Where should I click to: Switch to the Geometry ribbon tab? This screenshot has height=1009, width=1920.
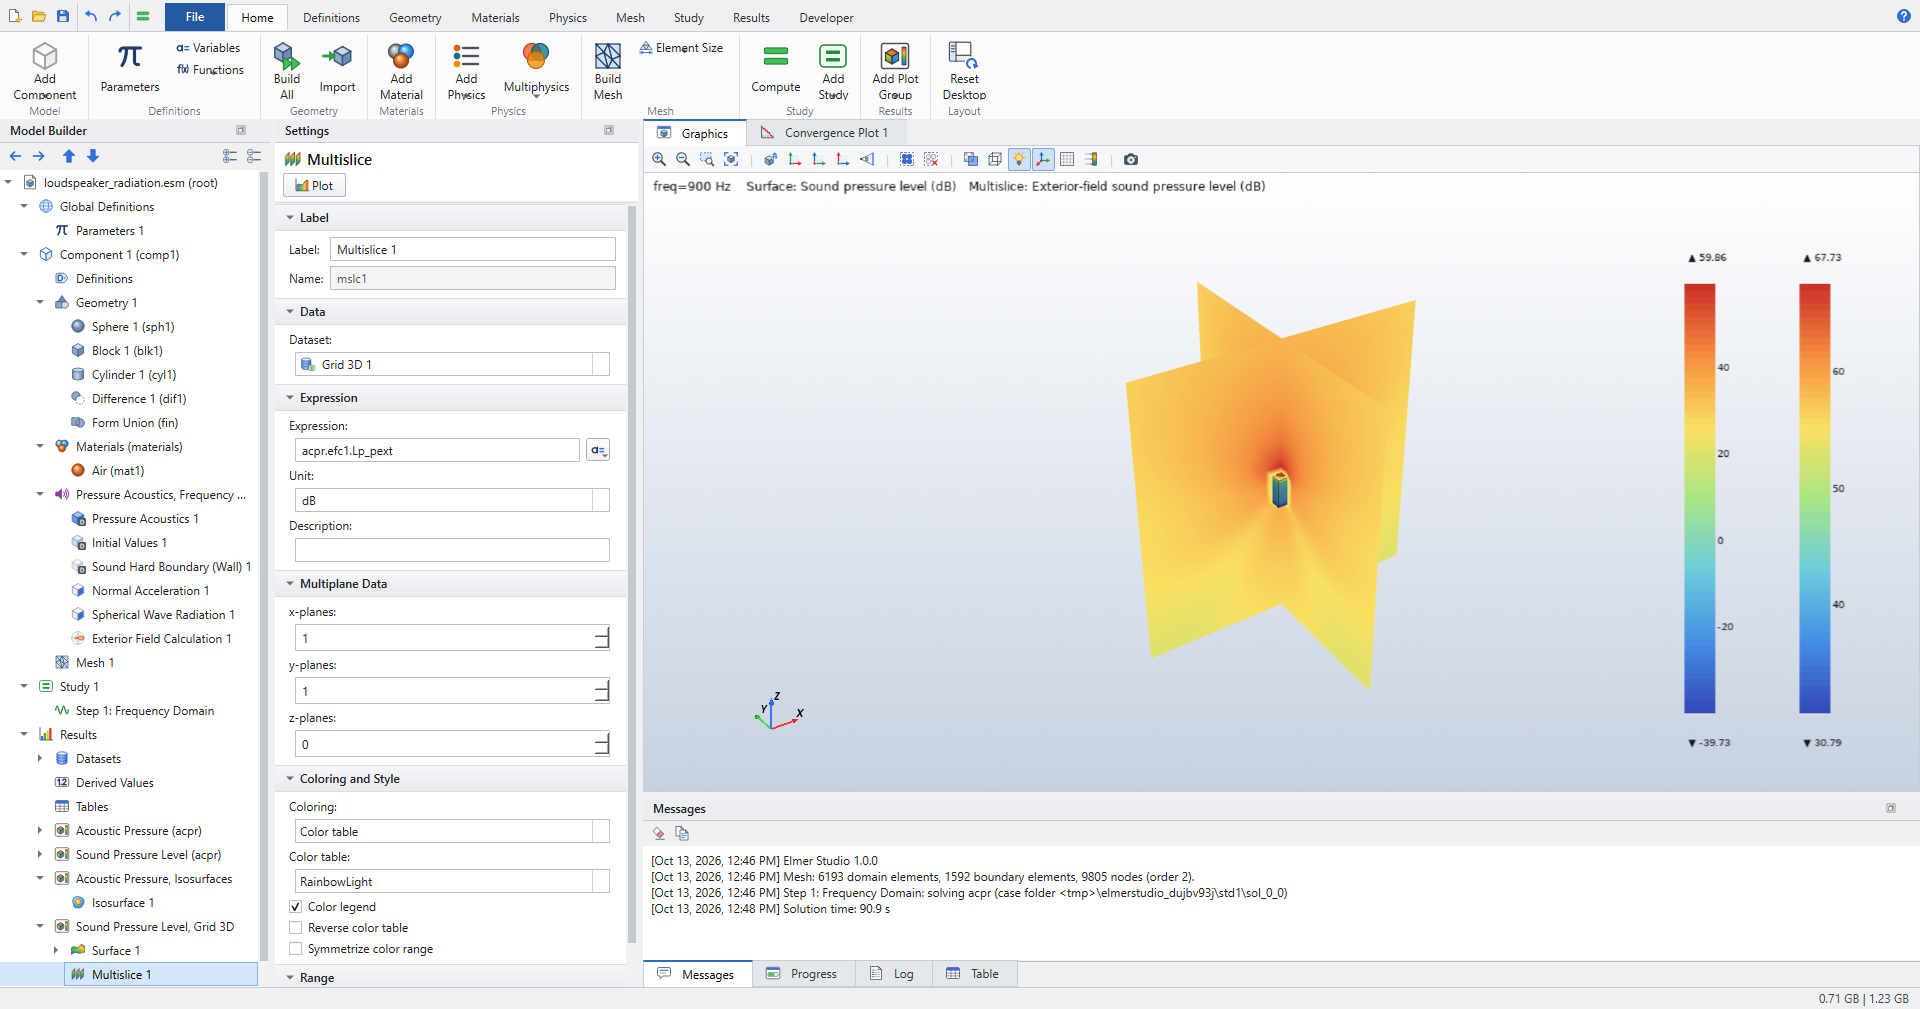pos(415,18)
